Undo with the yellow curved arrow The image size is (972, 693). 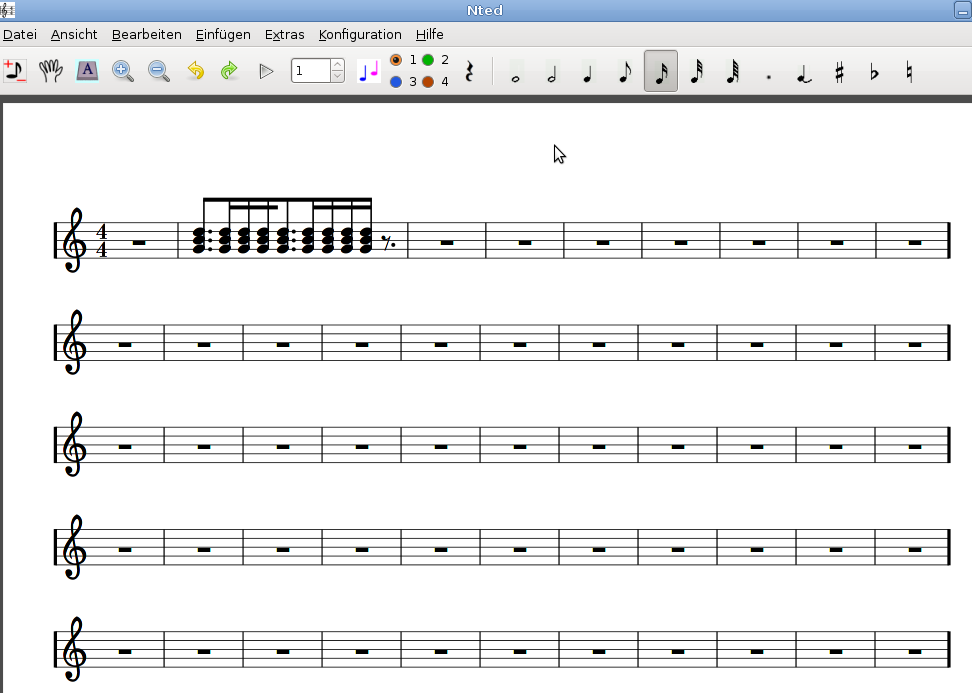(x=195, y=71)
